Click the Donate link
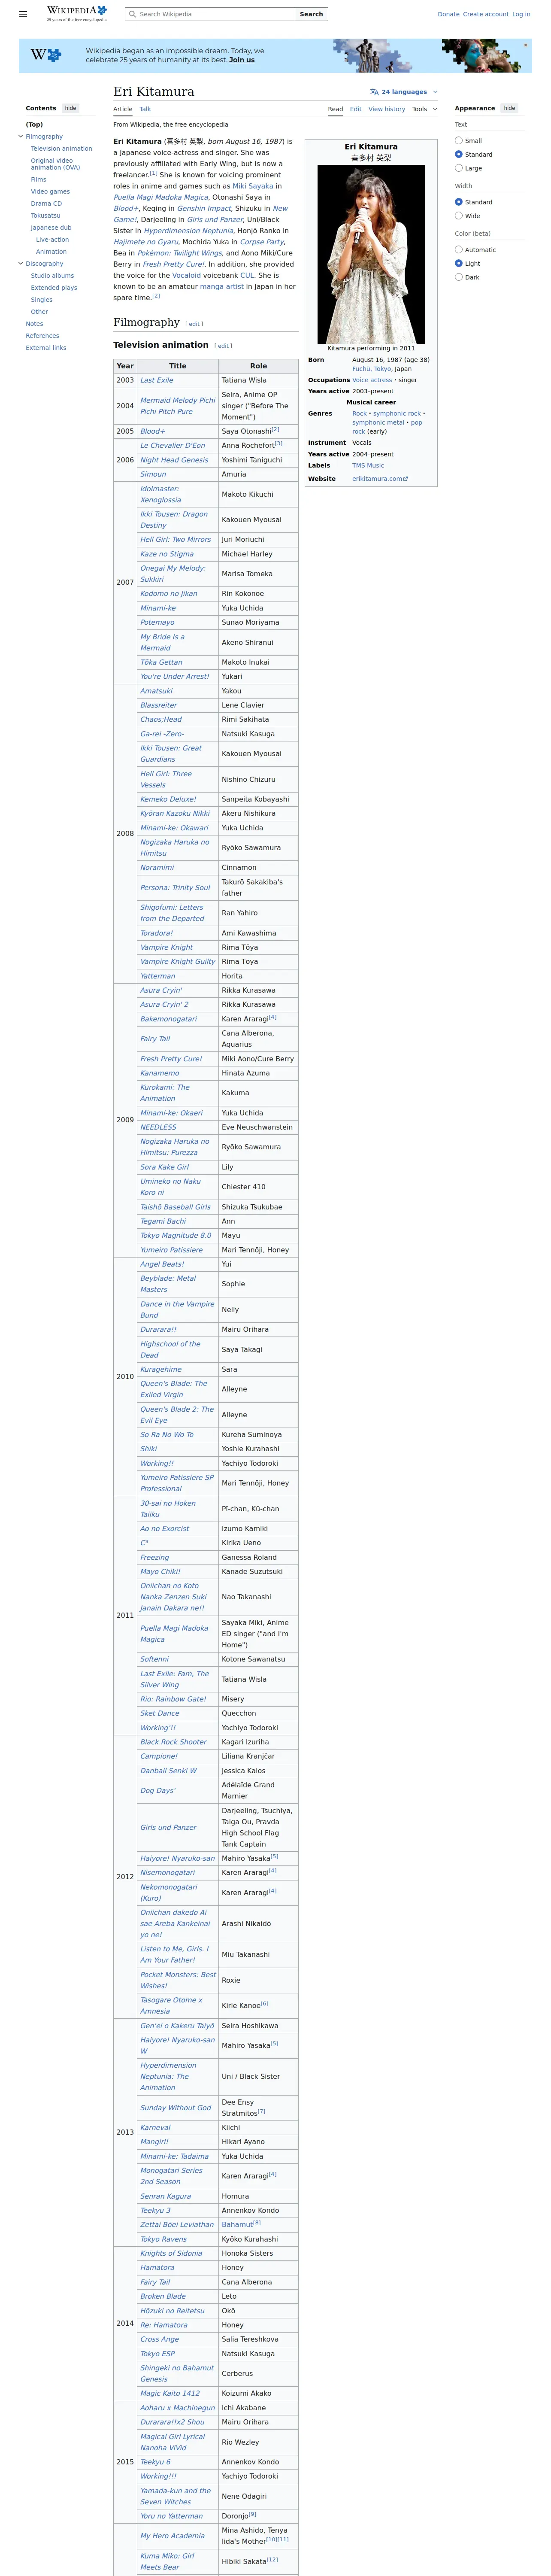 pyautogui.click(x=448, y=14)
